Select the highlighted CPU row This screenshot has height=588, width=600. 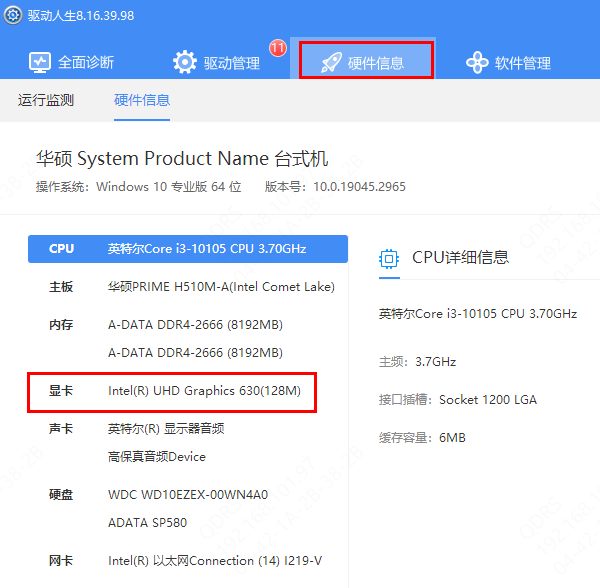(188, 248)
